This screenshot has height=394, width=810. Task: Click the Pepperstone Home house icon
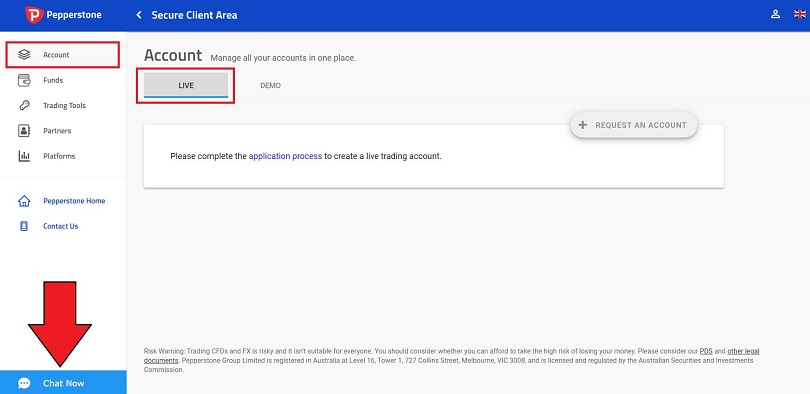pos(24,201)
